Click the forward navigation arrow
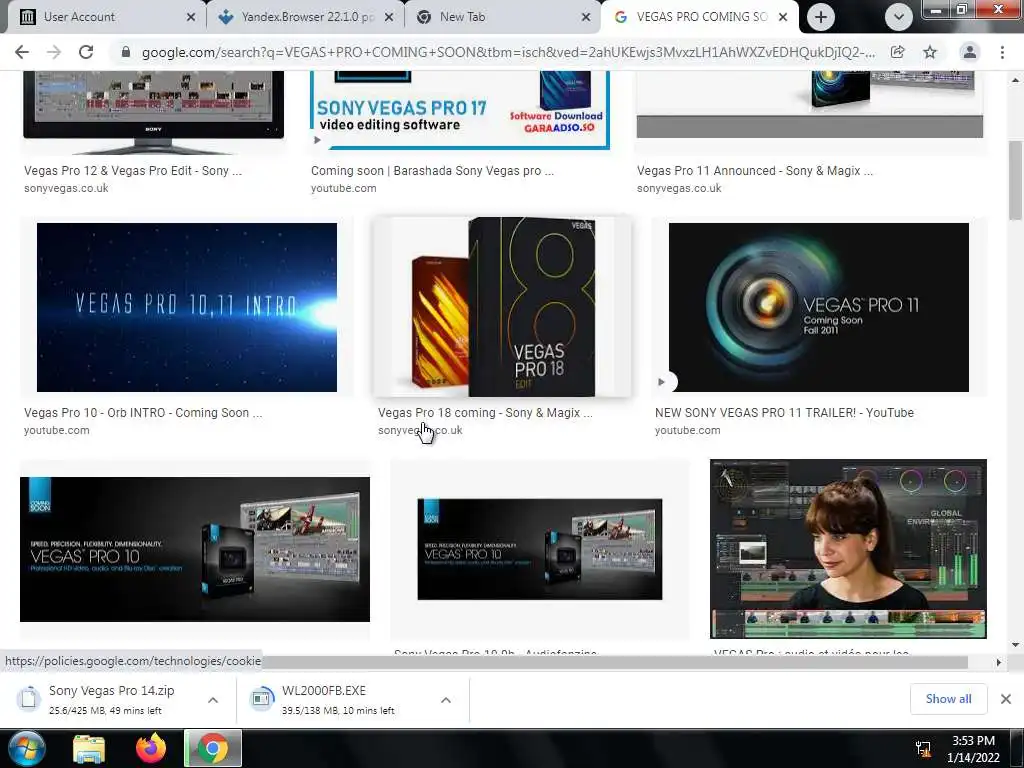The width and height of the screenshot is (1024, 768). click(x=54, y=52)
